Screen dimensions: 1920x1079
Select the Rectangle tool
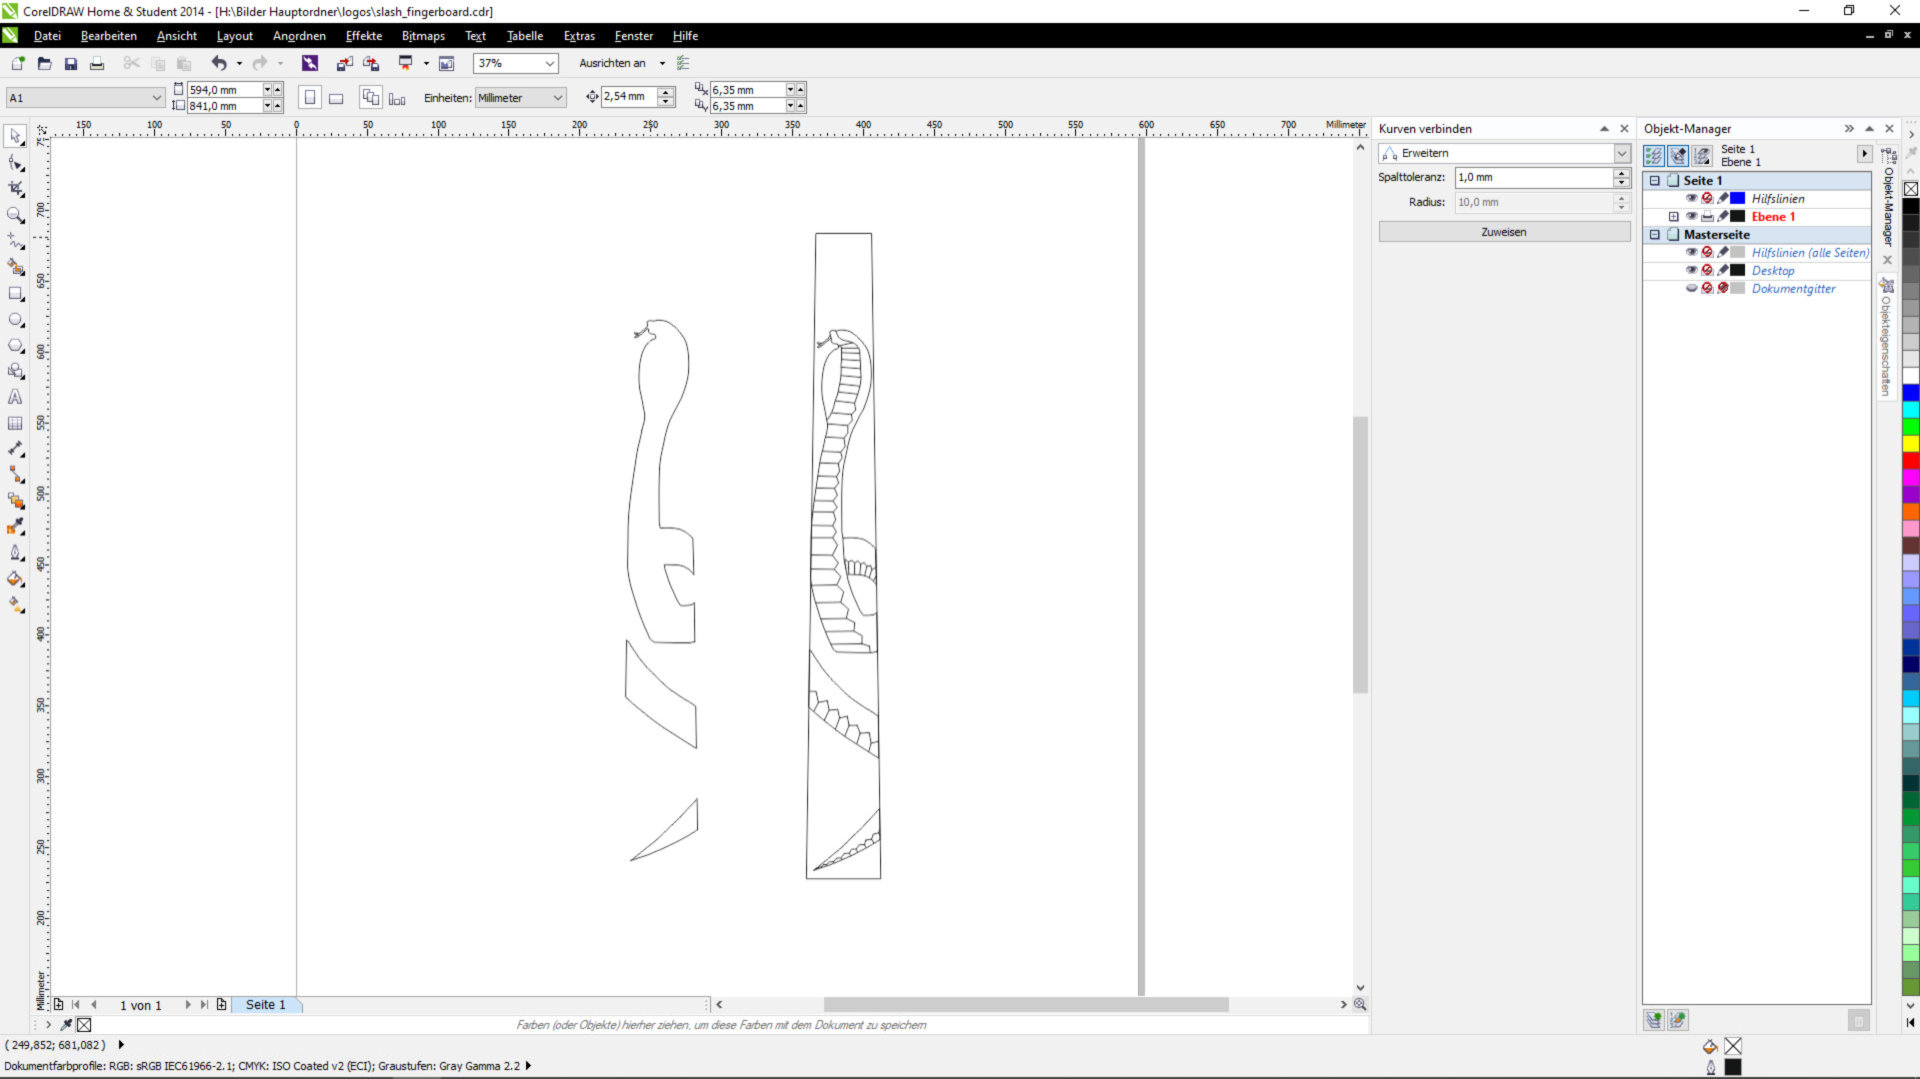[x=15, y=294]
